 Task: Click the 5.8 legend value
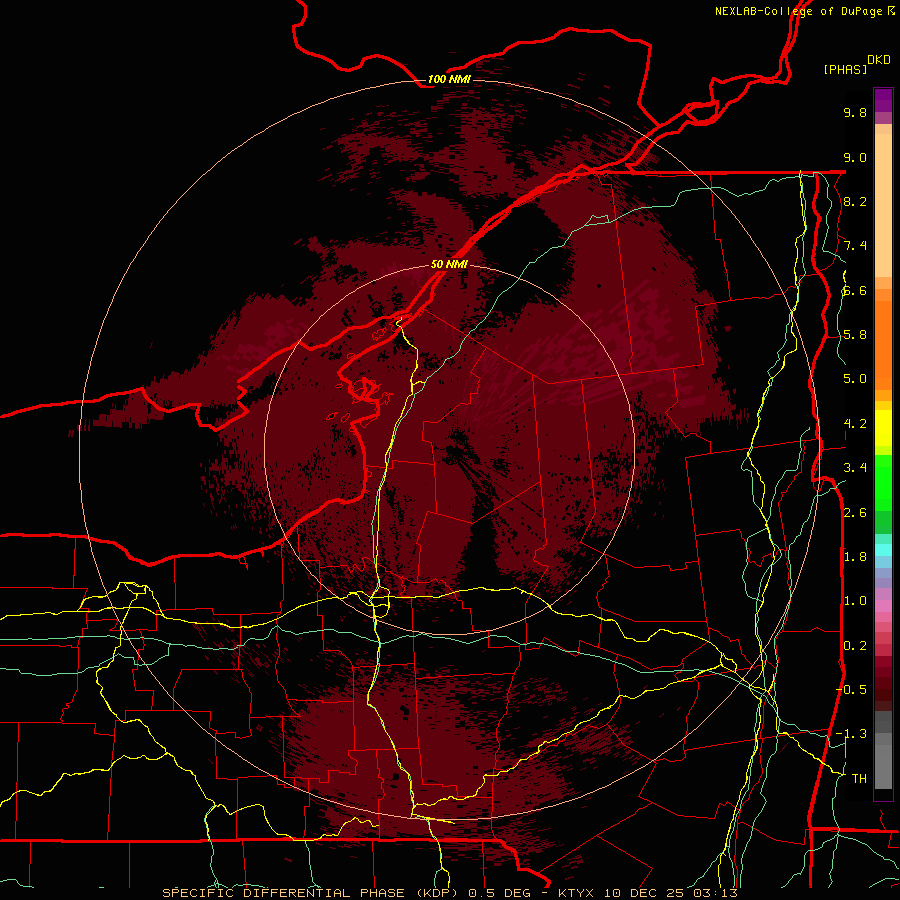[x=855, y=334]
